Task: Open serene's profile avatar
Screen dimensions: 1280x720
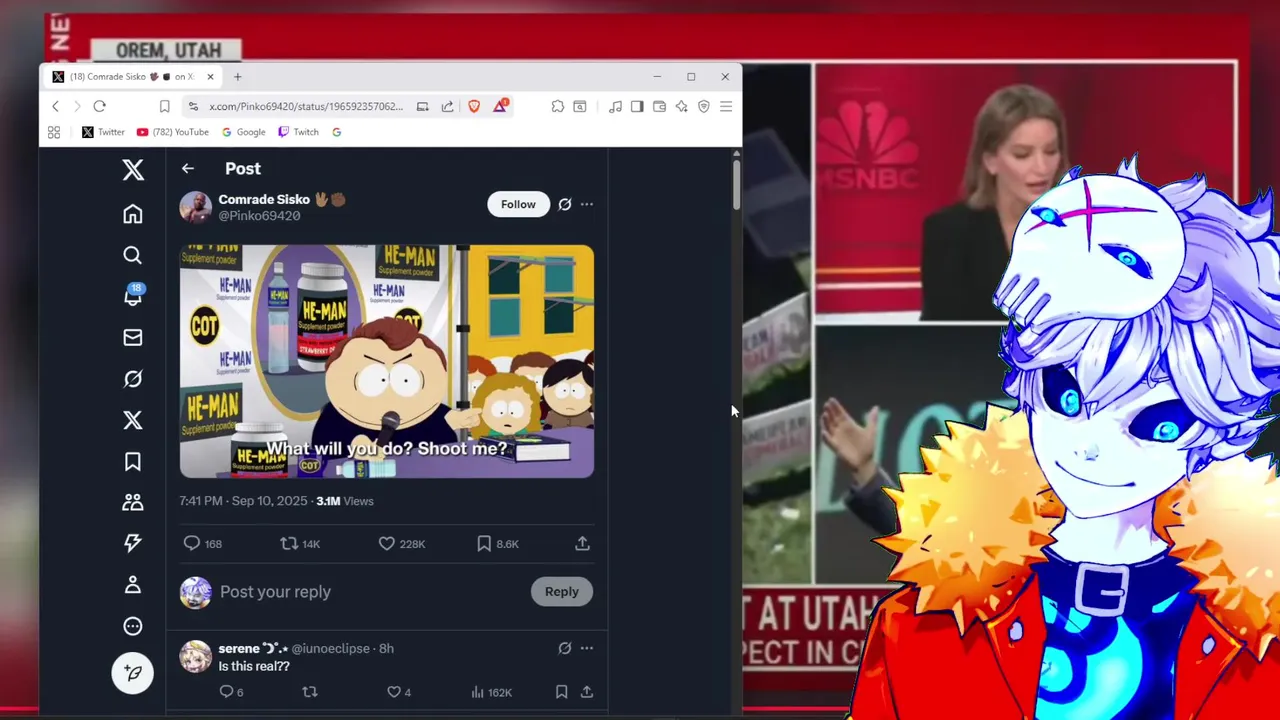Action: click(195, 657)
